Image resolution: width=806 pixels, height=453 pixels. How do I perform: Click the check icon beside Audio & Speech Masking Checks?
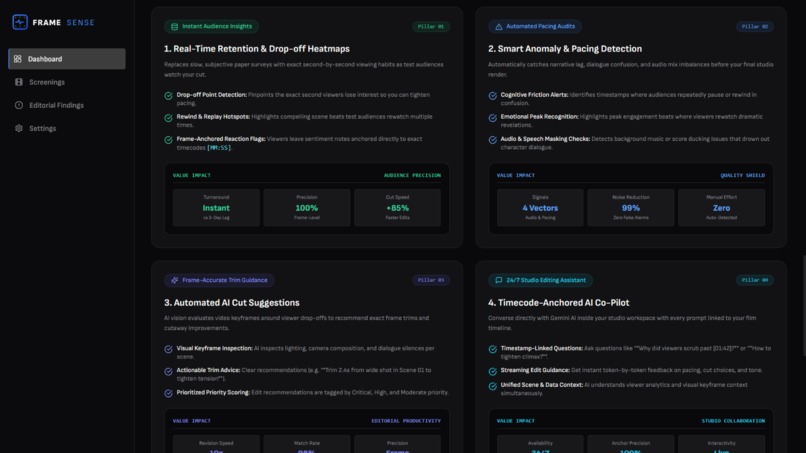coord(492,140)
